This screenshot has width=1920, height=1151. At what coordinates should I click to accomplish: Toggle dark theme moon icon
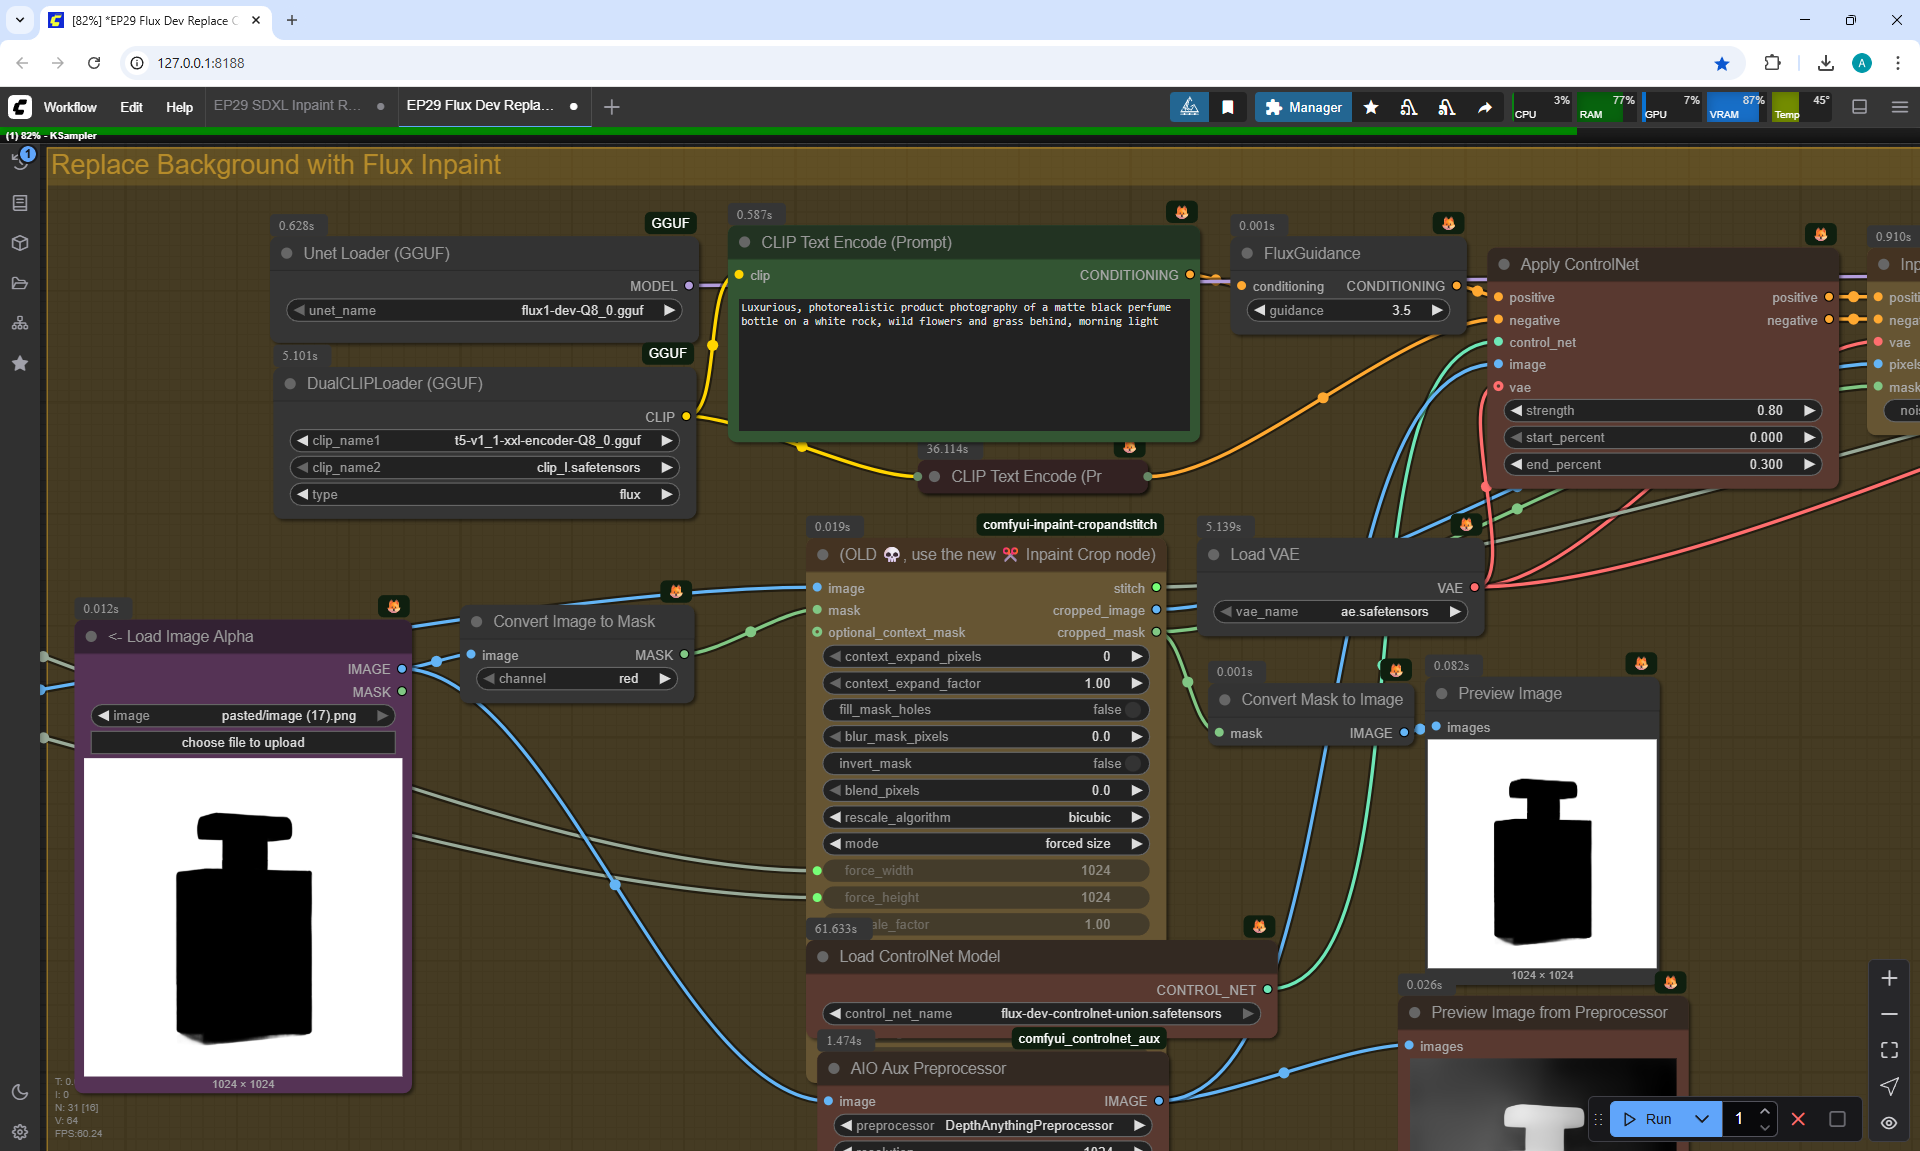(20, 1092)
